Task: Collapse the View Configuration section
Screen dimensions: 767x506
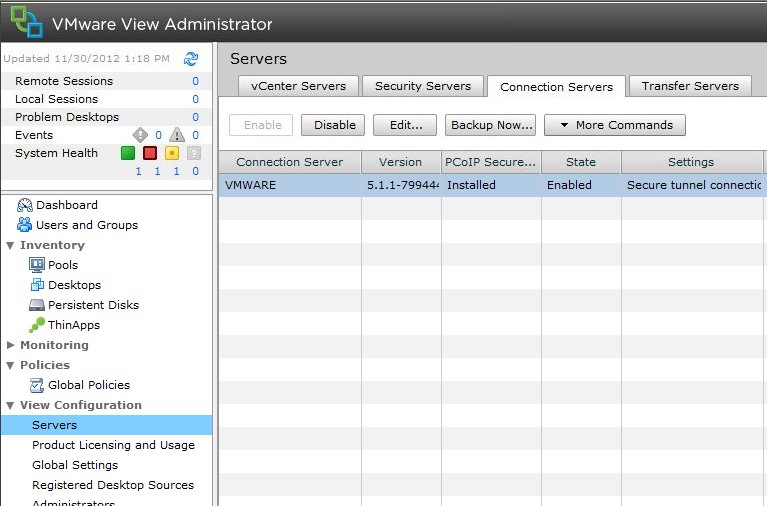Action: pos(10,405)
